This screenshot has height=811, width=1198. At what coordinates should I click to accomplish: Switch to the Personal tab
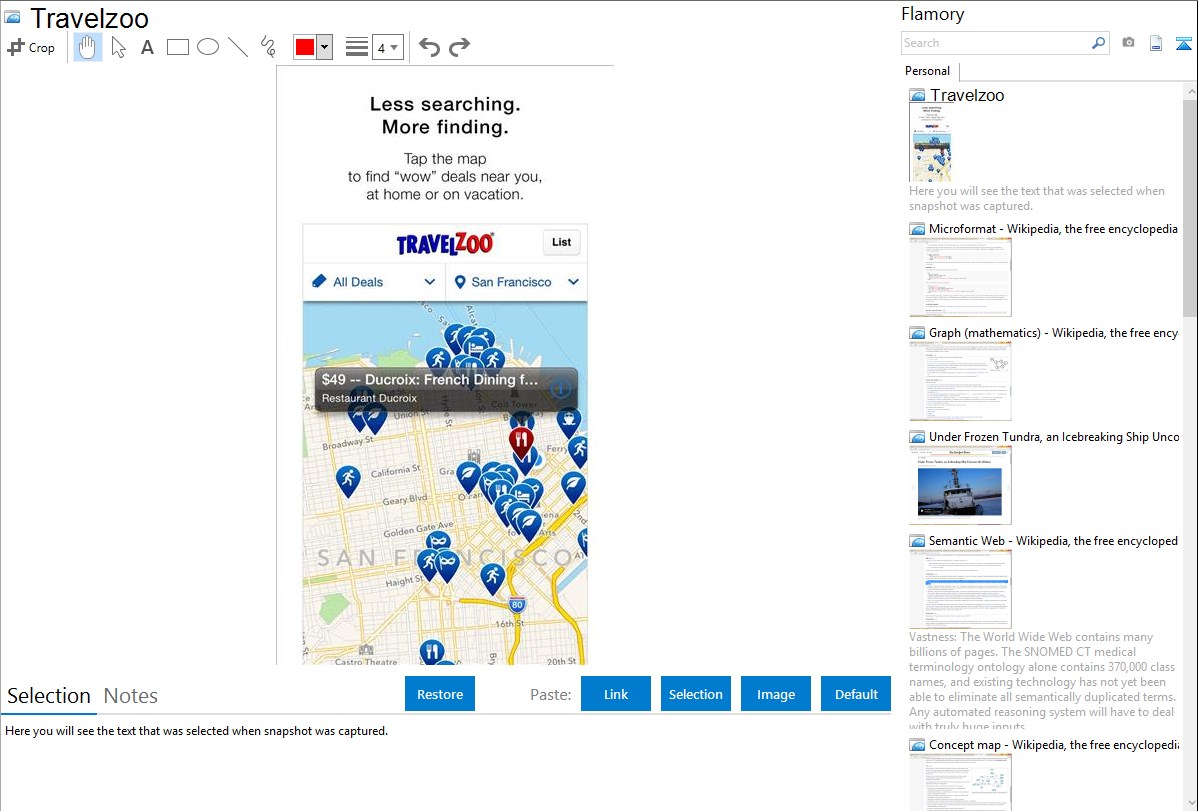[x=928, y=71]
